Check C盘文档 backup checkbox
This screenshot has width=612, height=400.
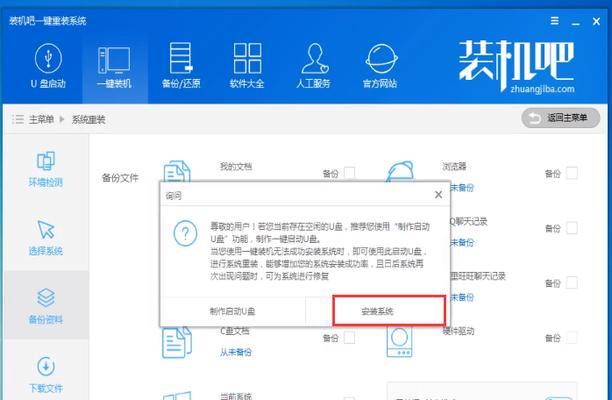coord(350,337)
